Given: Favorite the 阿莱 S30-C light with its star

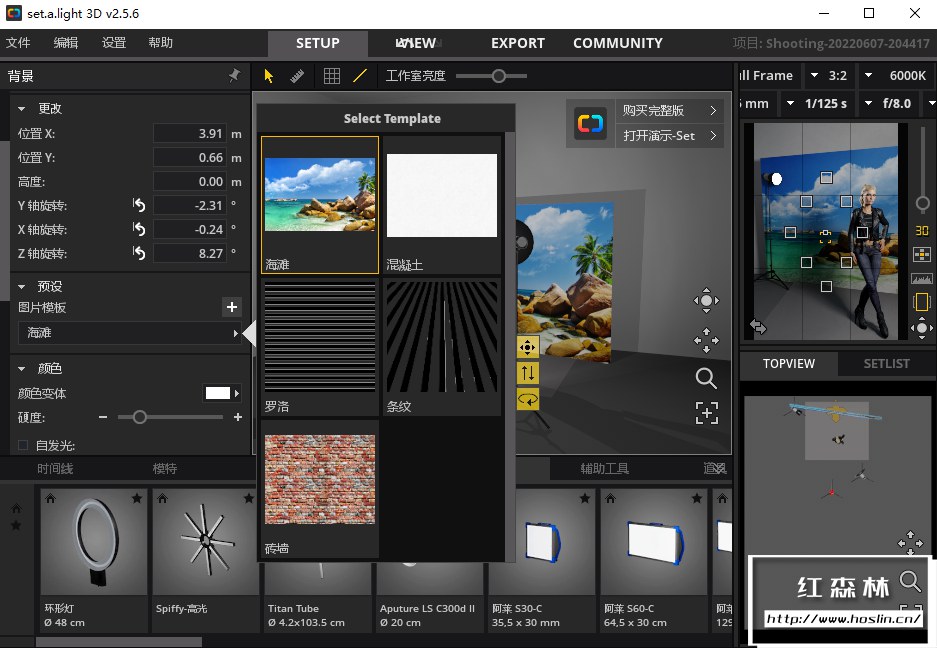Looking at the screenshot, I should (x=585, y=498).
